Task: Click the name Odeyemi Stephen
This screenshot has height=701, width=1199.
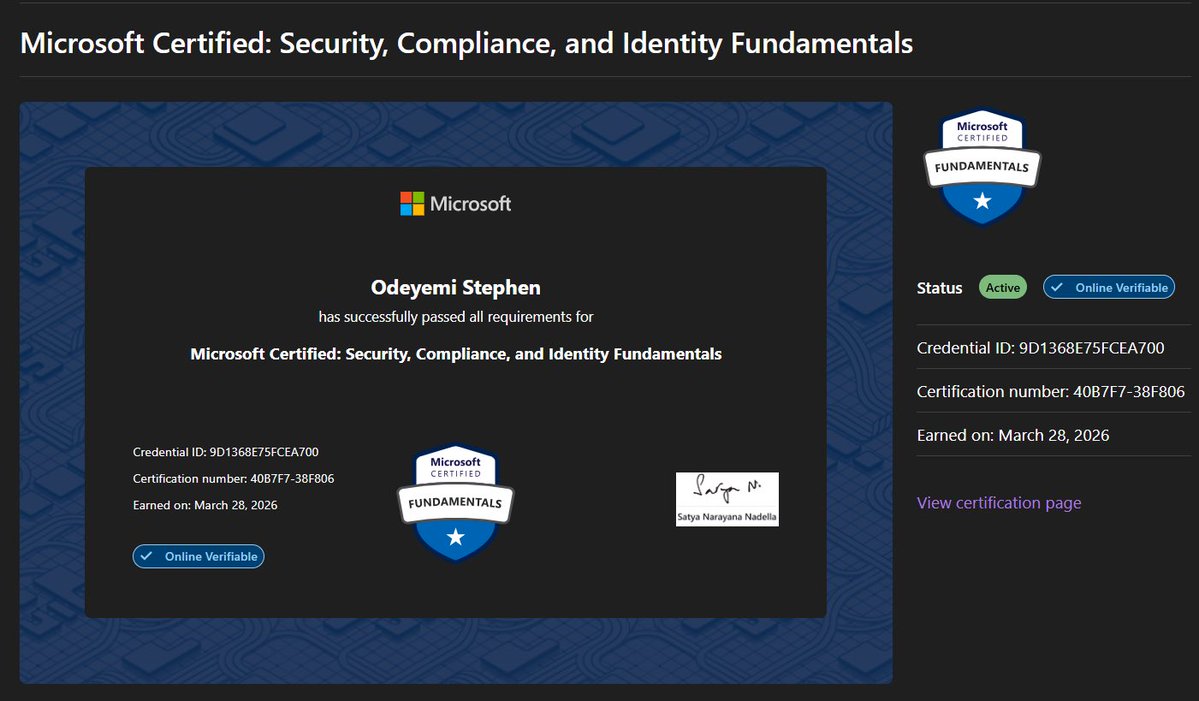Action: click(456, 287)
